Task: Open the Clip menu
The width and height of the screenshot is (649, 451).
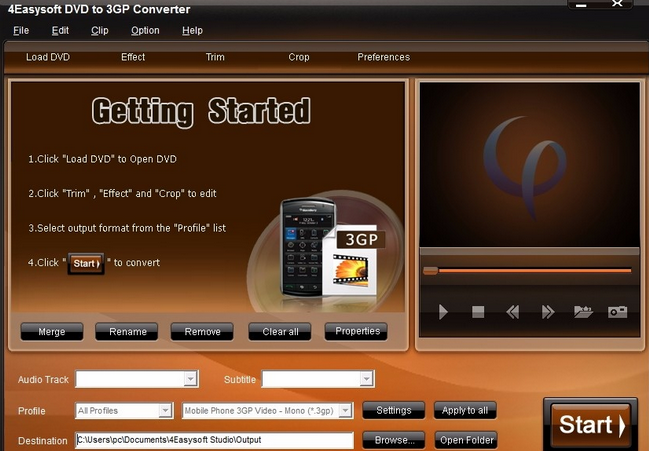Action: click(100, 31)
